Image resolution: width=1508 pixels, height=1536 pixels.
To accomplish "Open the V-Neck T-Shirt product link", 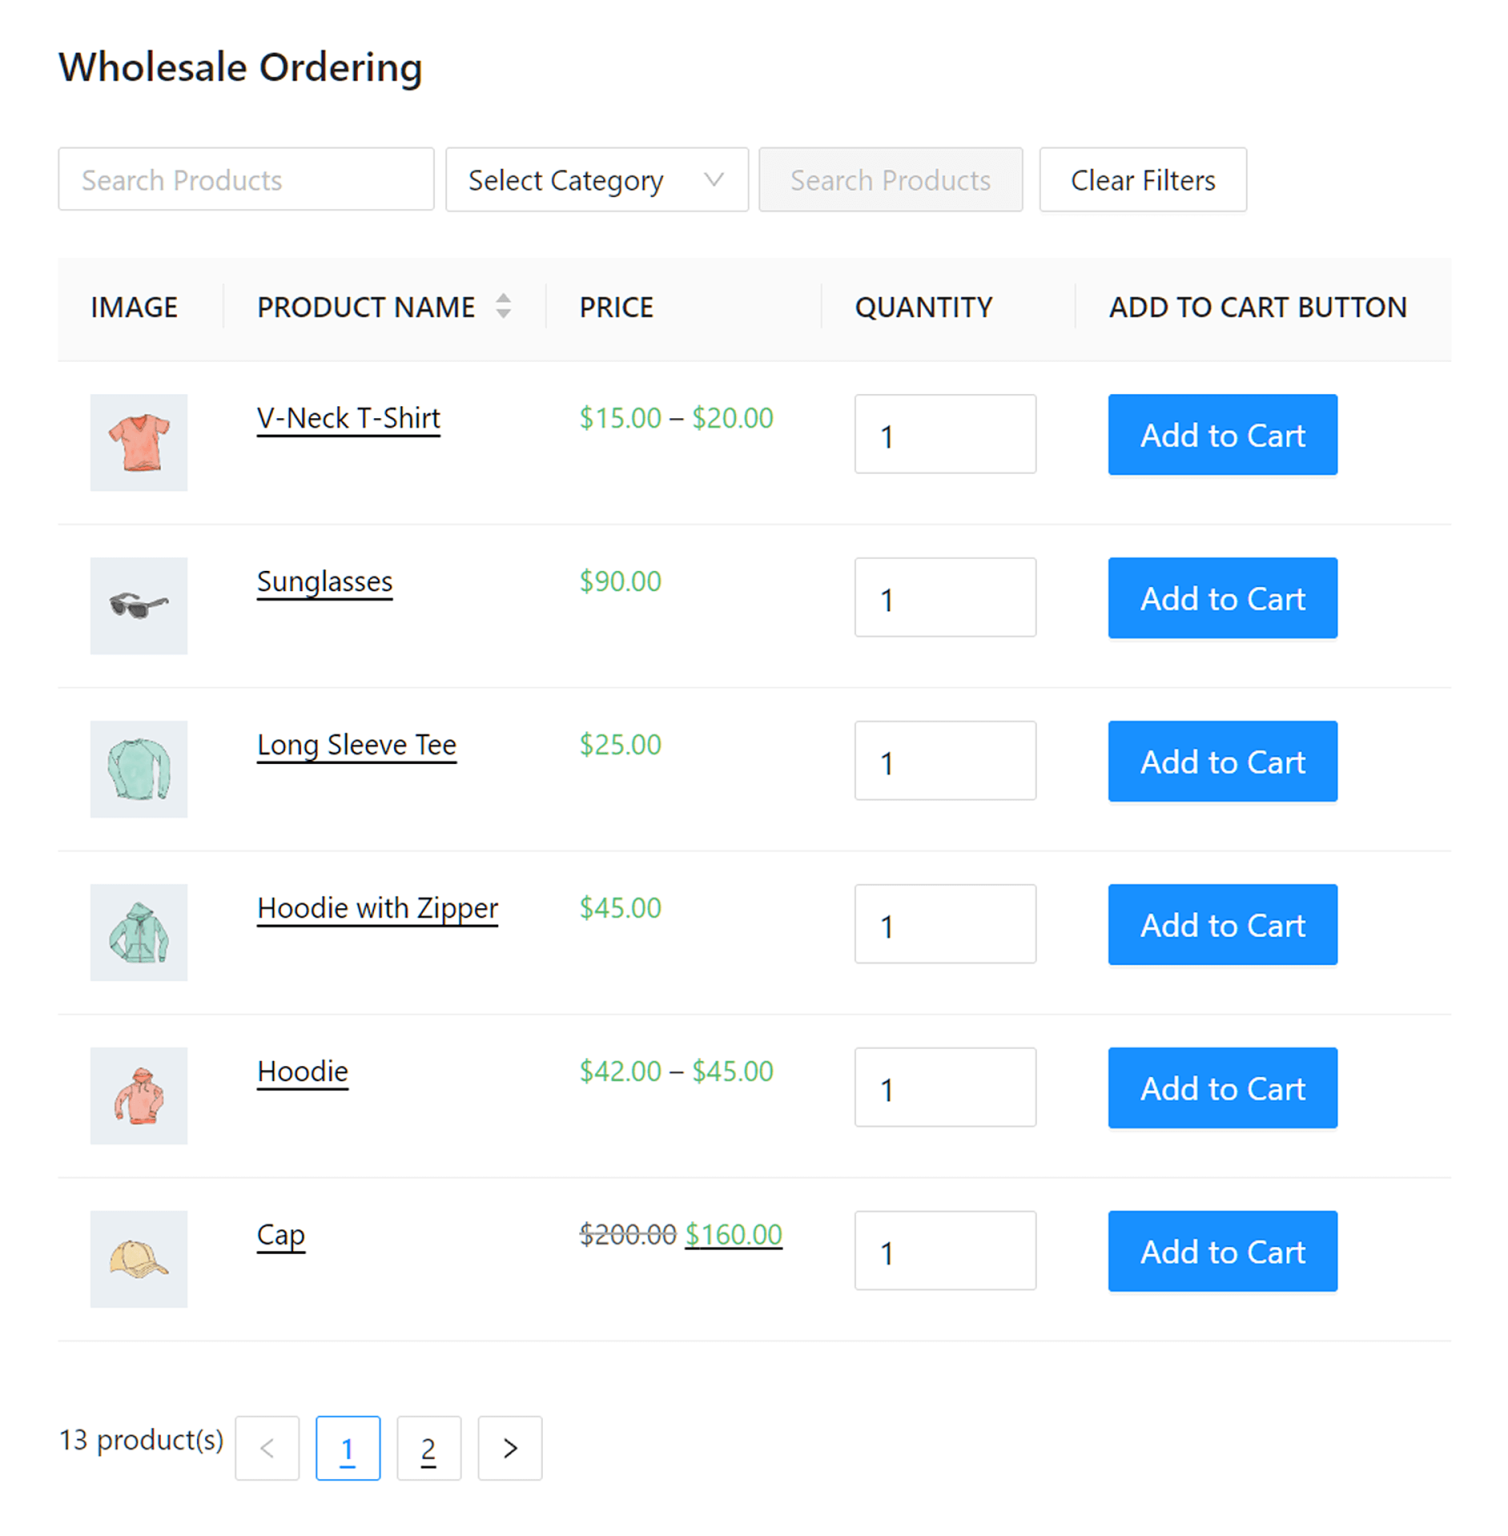I will 348,418.
